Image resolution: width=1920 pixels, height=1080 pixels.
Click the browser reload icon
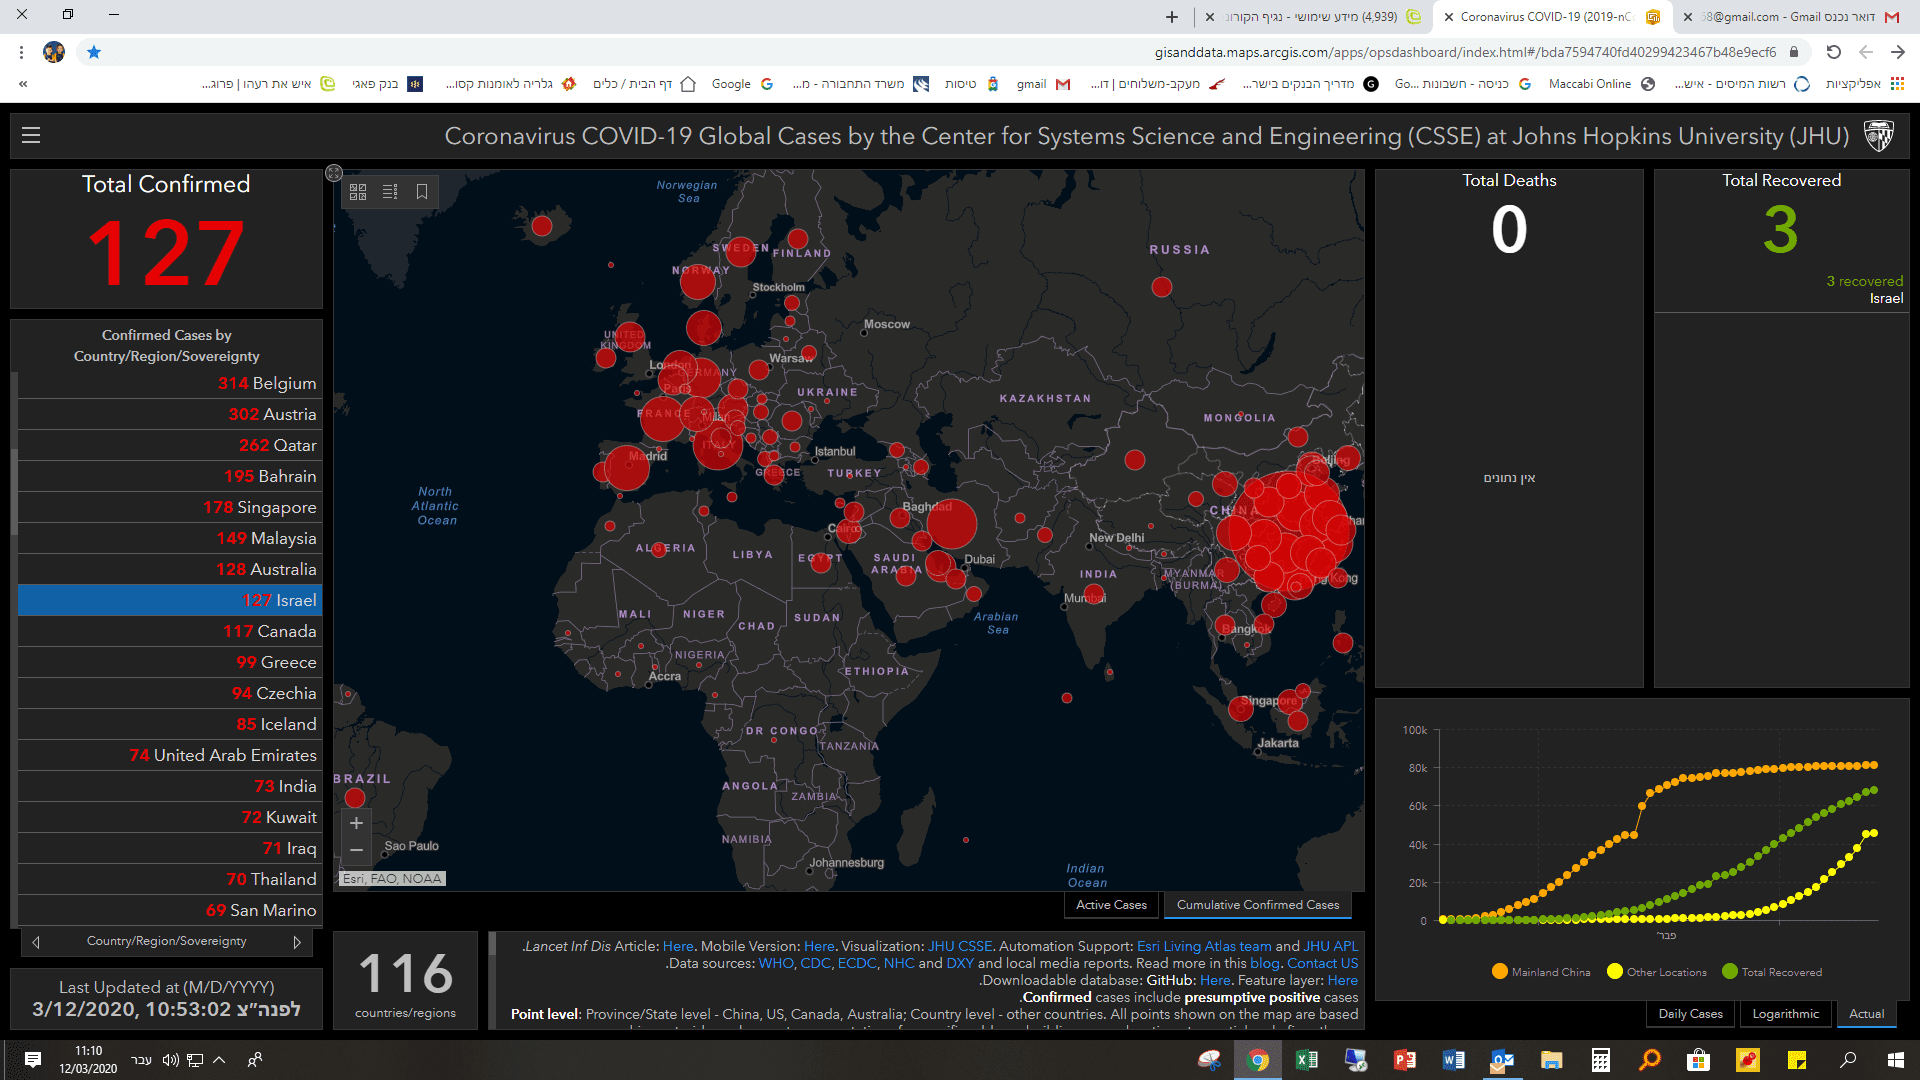click(1833, 52)
